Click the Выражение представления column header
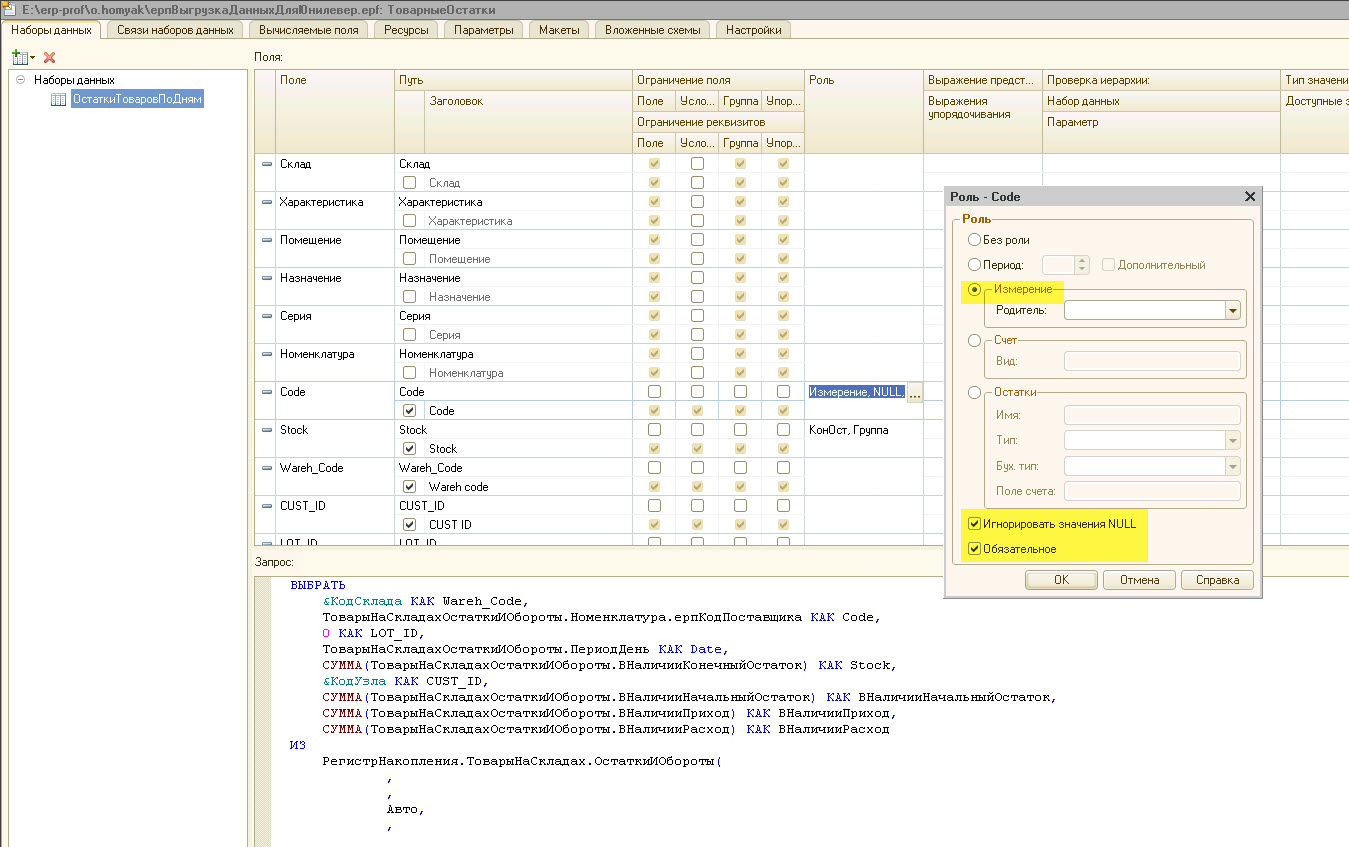This screenshot has width=1349, height=847. [983, 80]
